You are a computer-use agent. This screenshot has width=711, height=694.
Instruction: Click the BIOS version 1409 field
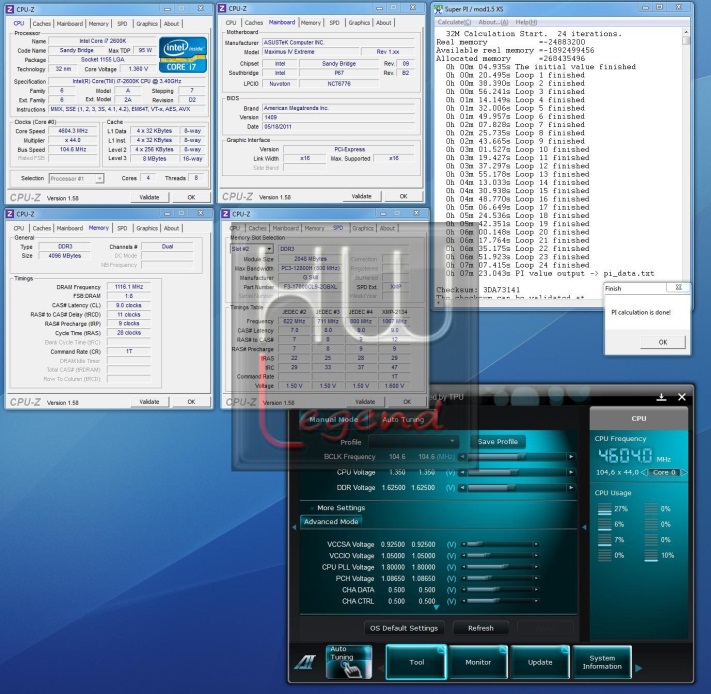[x=338, y=117]
